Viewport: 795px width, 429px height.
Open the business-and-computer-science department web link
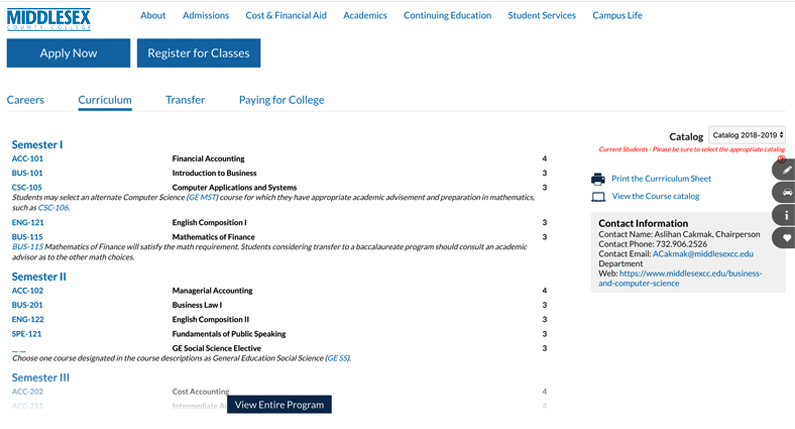[680, 278]
